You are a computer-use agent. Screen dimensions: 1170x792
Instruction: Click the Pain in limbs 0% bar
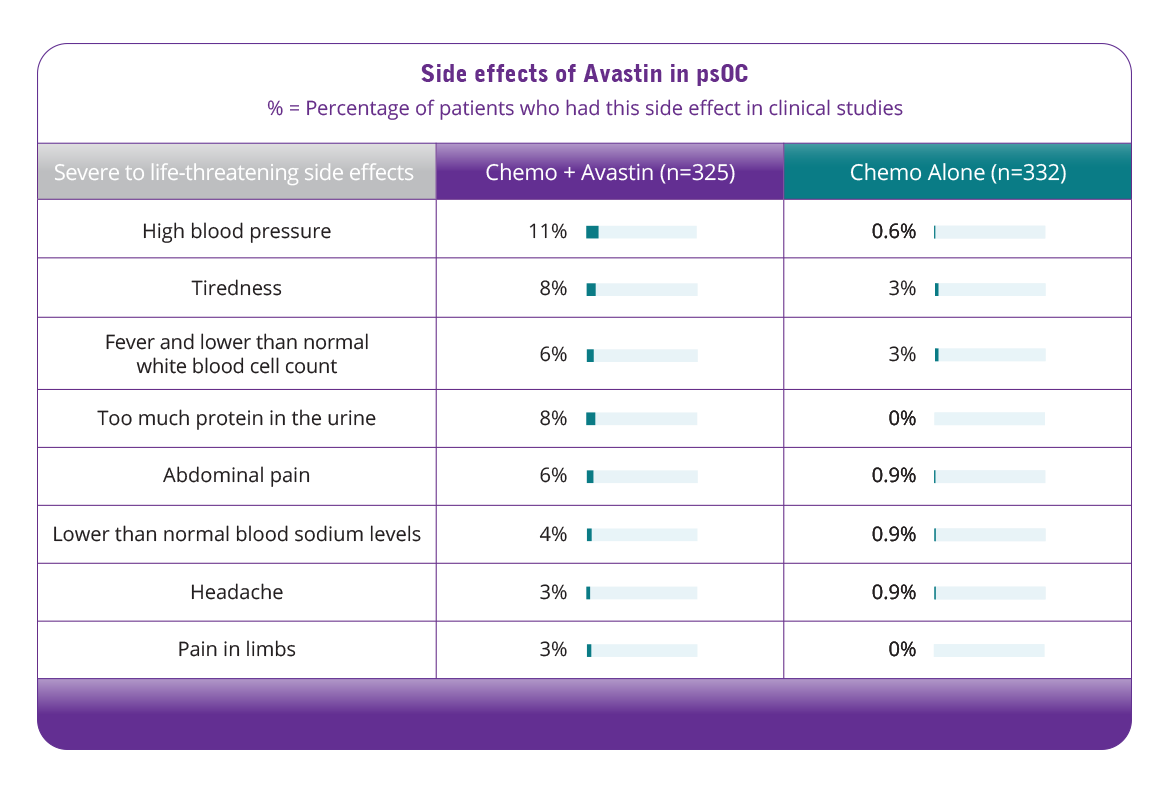tap(989, 650)
